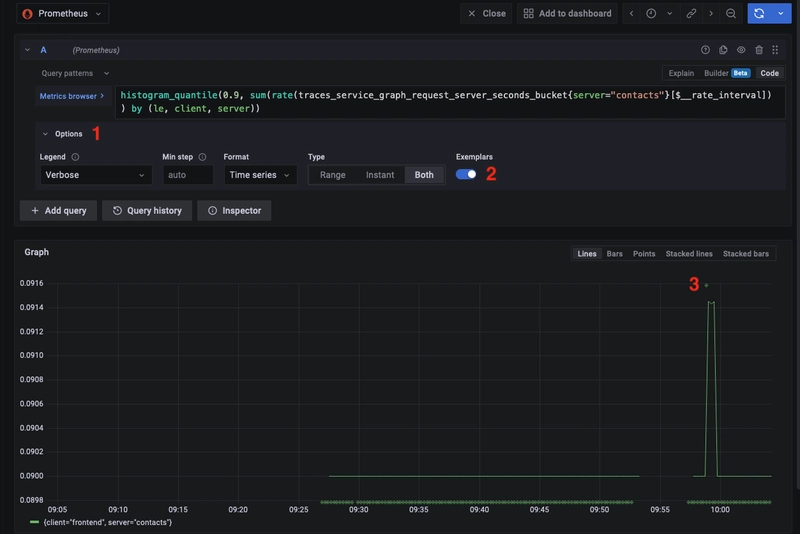This screenshot has height=534, width=800.
Task: Switch to Code query editor
Action: click(769, 73)
